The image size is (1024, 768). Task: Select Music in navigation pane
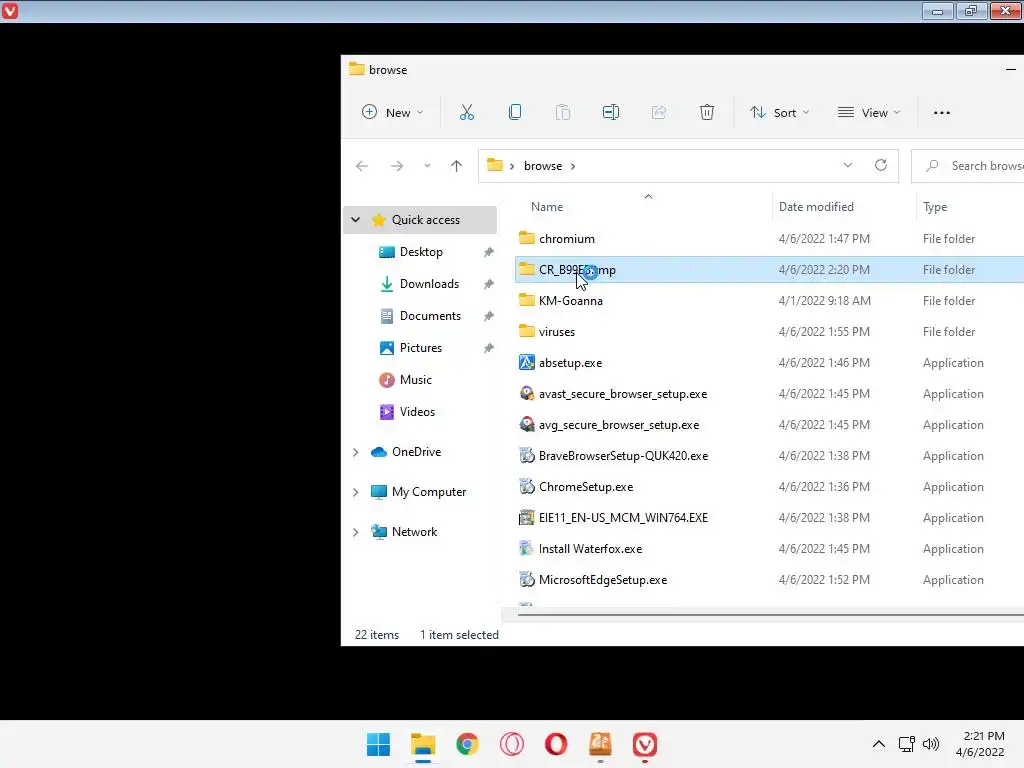(x=415, y=379)
